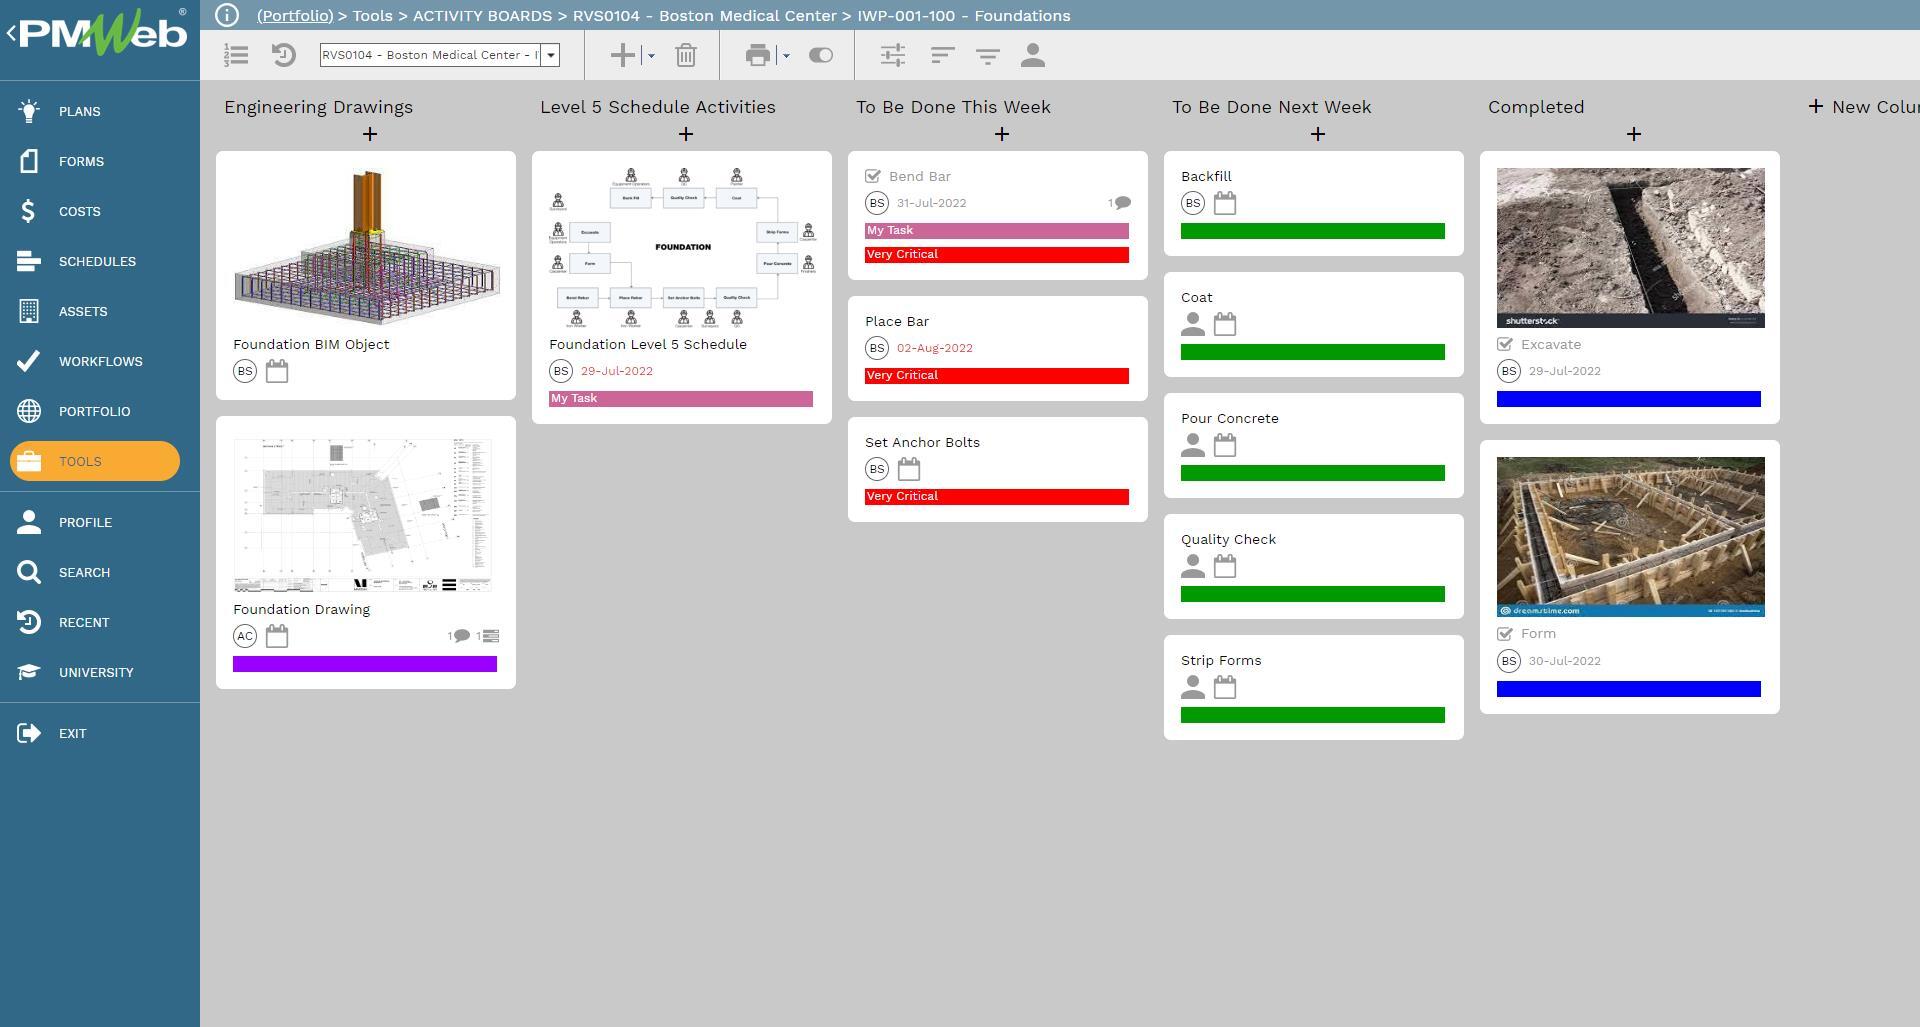Click the user assignment icon in toolbar
This screenshot has width=1920, height=1027.
1033,55
